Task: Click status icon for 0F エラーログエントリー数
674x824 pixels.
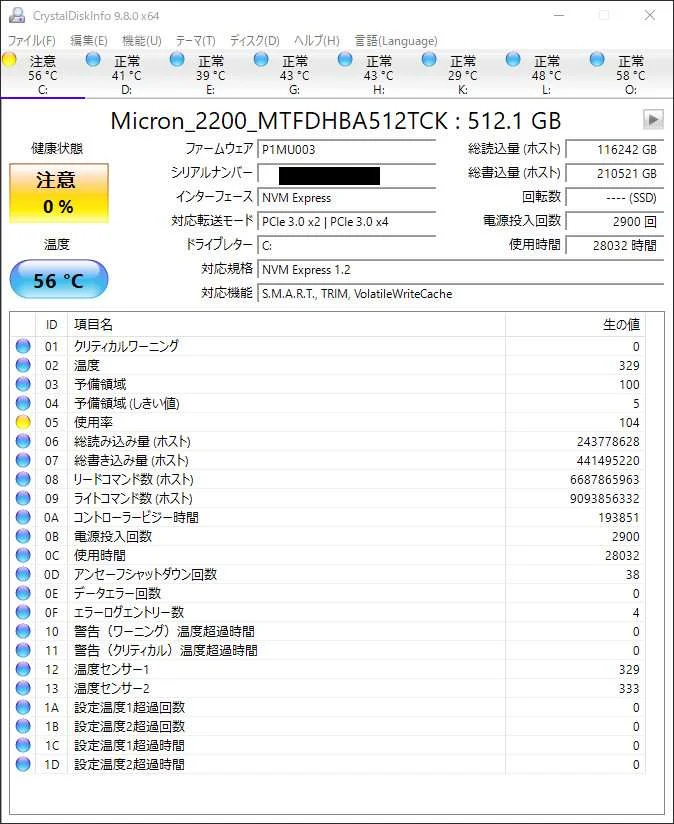Action: 23,612
